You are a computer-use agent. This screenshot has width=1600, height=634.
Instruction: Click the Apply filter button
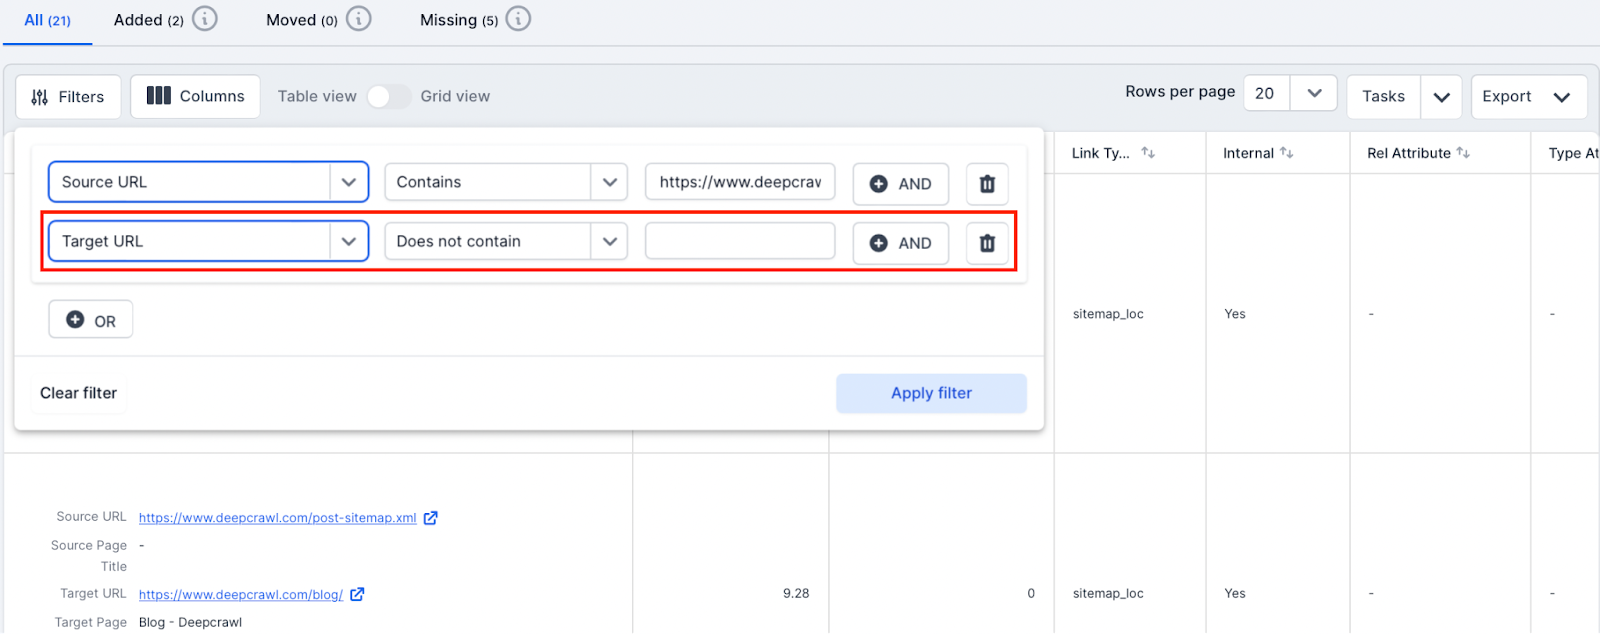(x=931, y=393)
